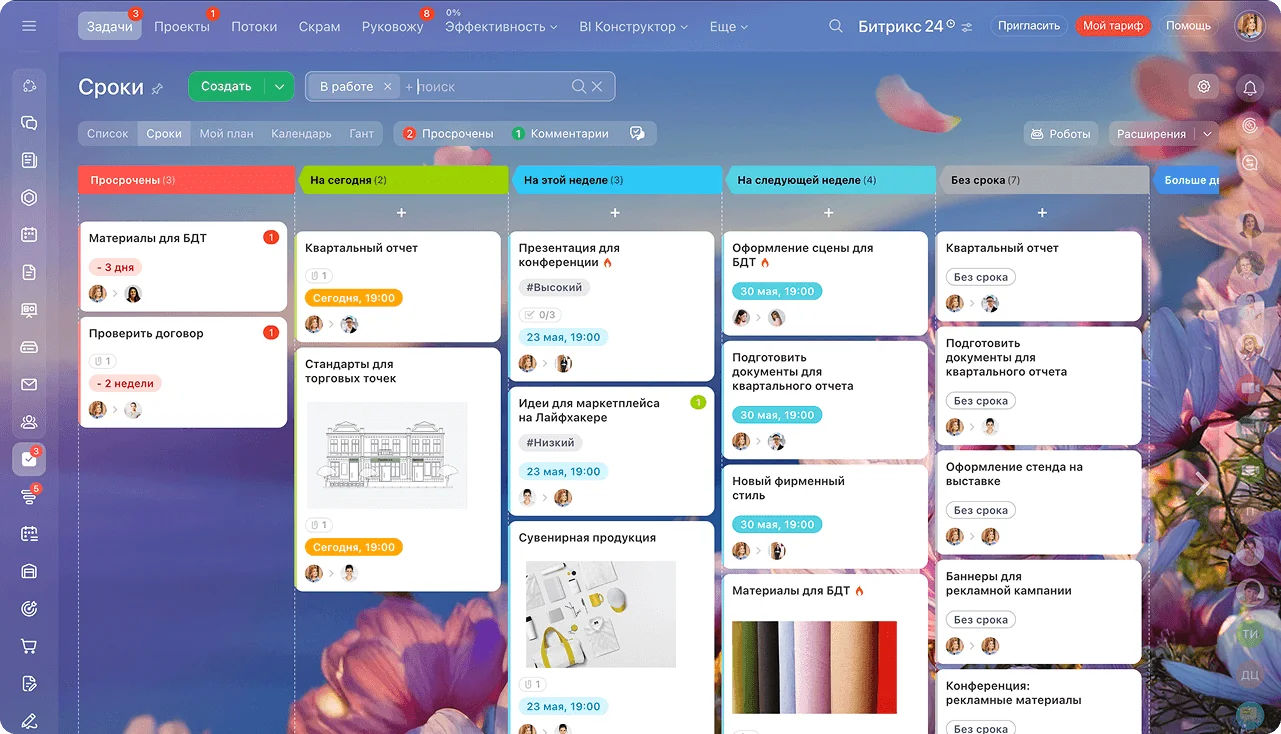Toggle the pin next to the Сроки title

[x=158, y=88]
